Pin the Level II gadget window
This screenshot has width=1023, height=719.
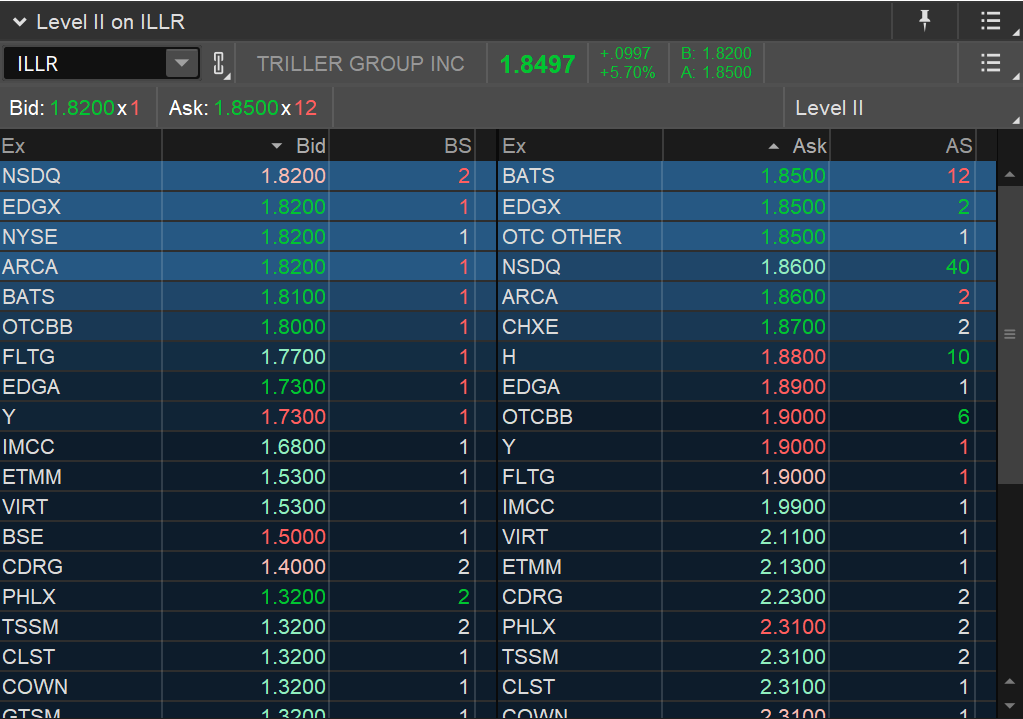coord(924,21)
